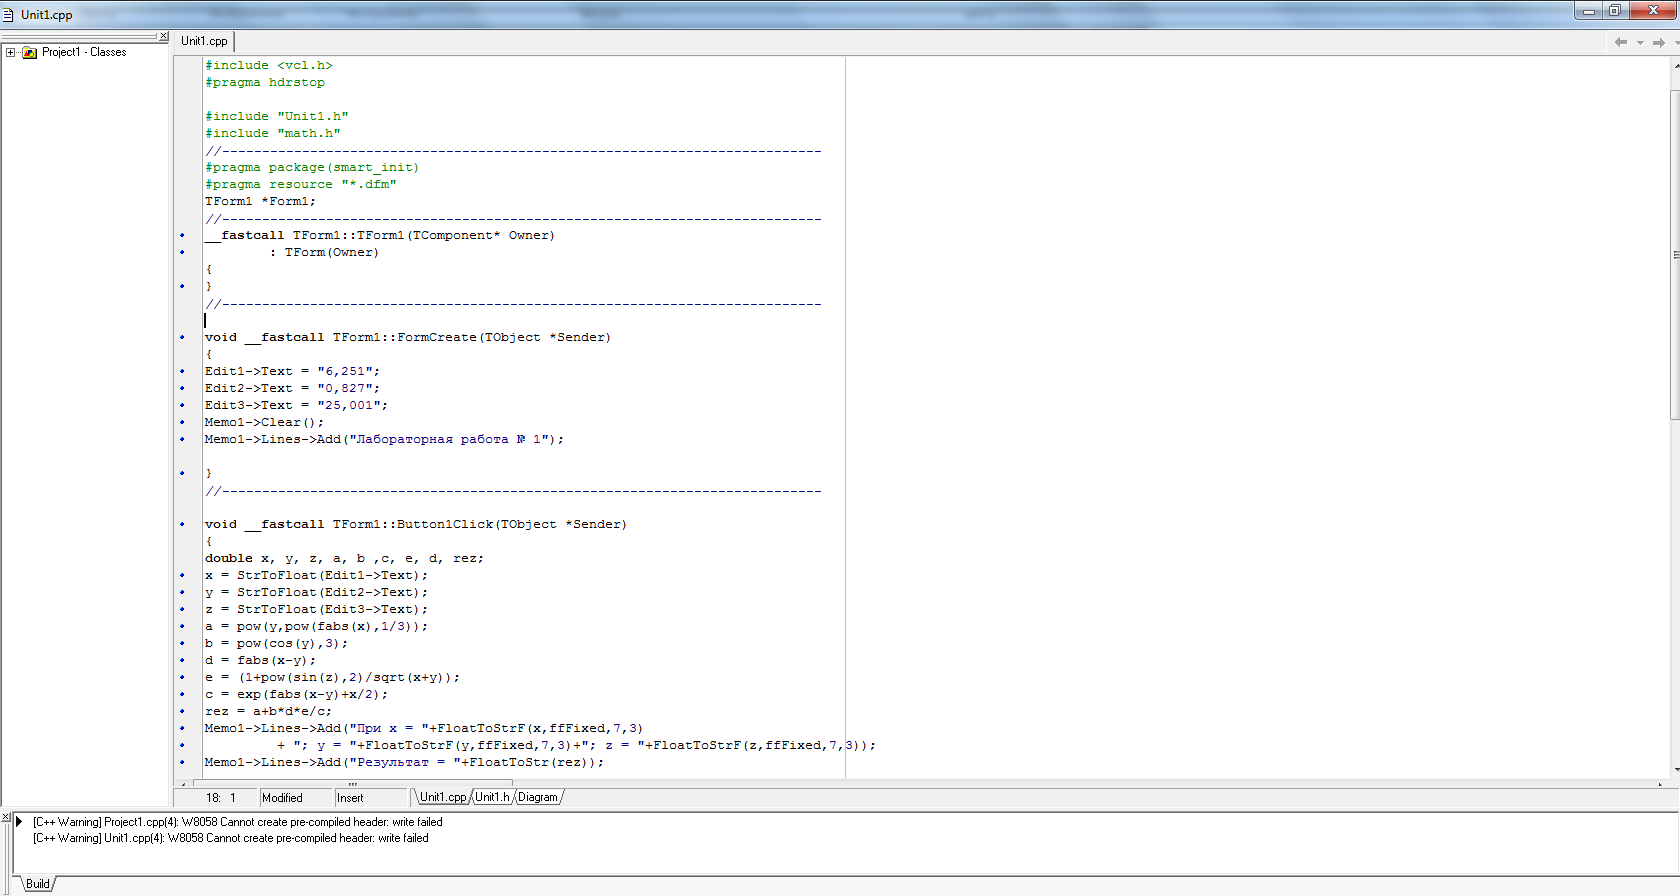The height and width of the screenshot is (896, 1680).
Task: Switch to the Unit1.h tab
Action: [x=492, y=797]
